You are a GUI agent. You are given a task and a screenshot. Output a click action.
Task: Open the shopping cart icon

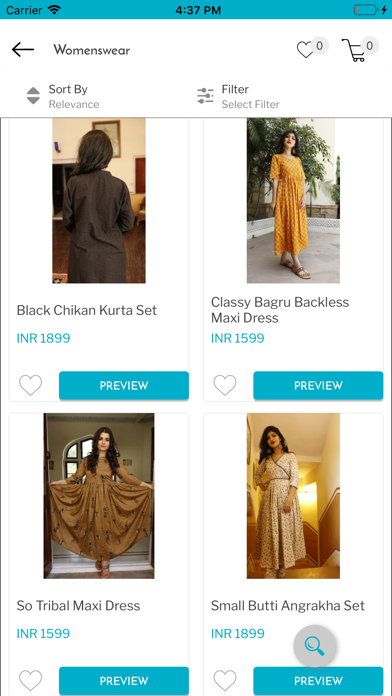(x=353, y=50)
